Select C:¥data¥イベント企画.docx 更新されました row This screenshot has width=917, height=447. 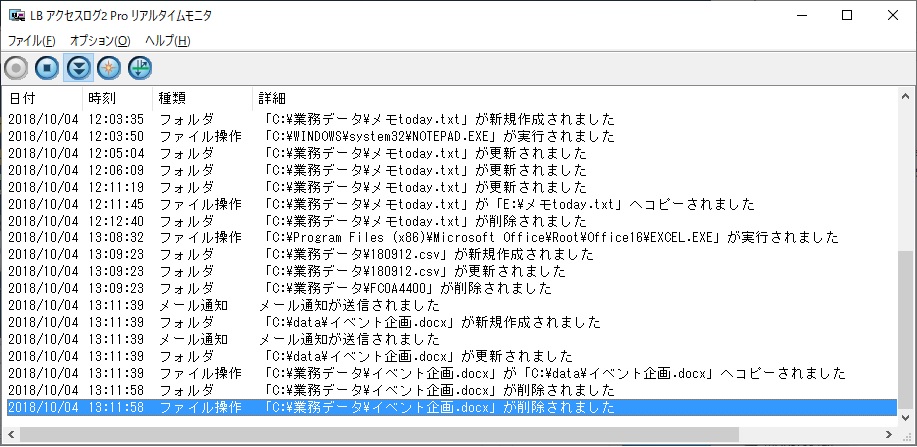tap(451, 356)
